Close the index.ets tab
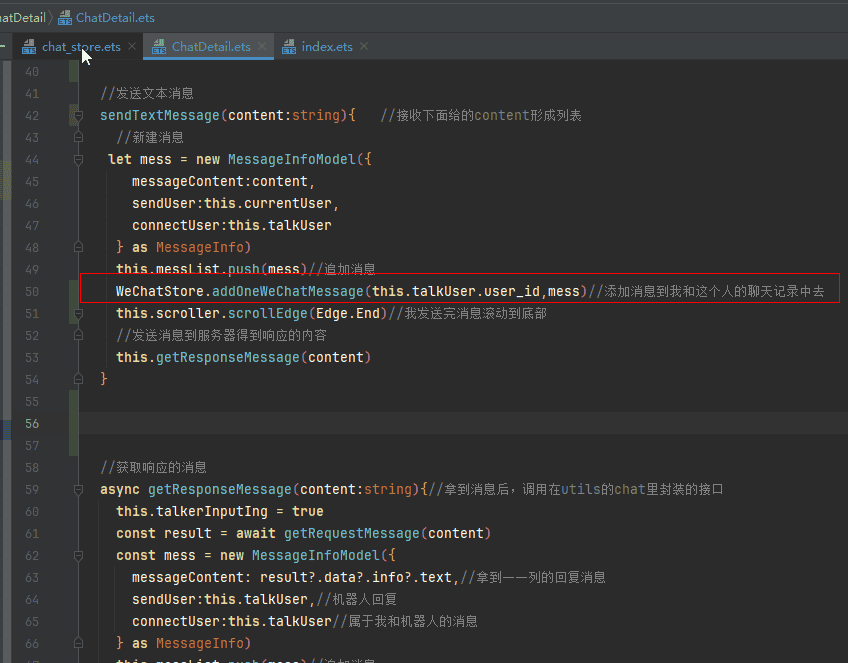Image resolution: width=848 pixels, height=663 pixels. point(363,45)
